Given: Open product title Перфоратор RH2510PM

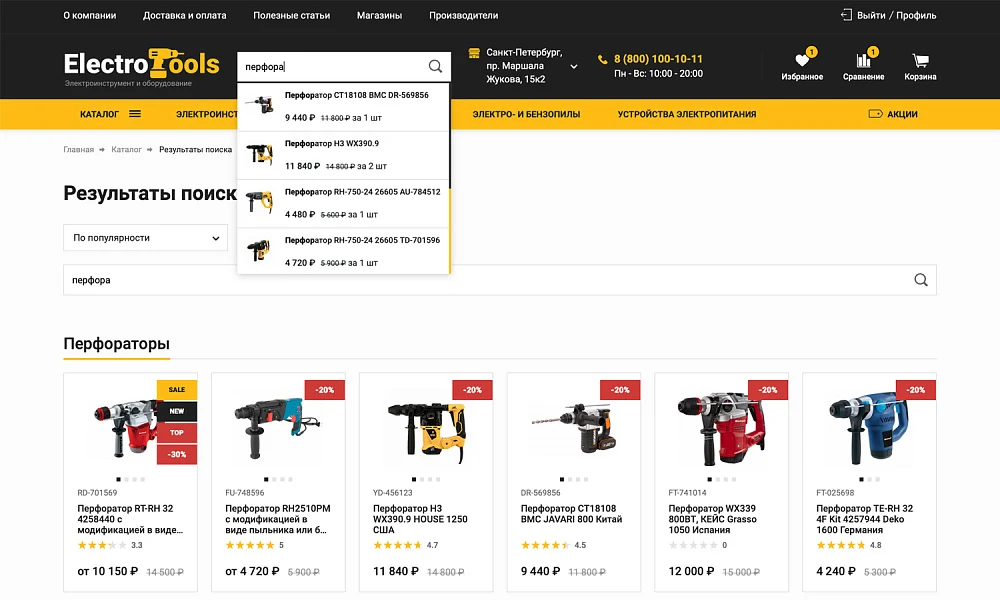Looking at the screenshot, I should pos(277,519).
